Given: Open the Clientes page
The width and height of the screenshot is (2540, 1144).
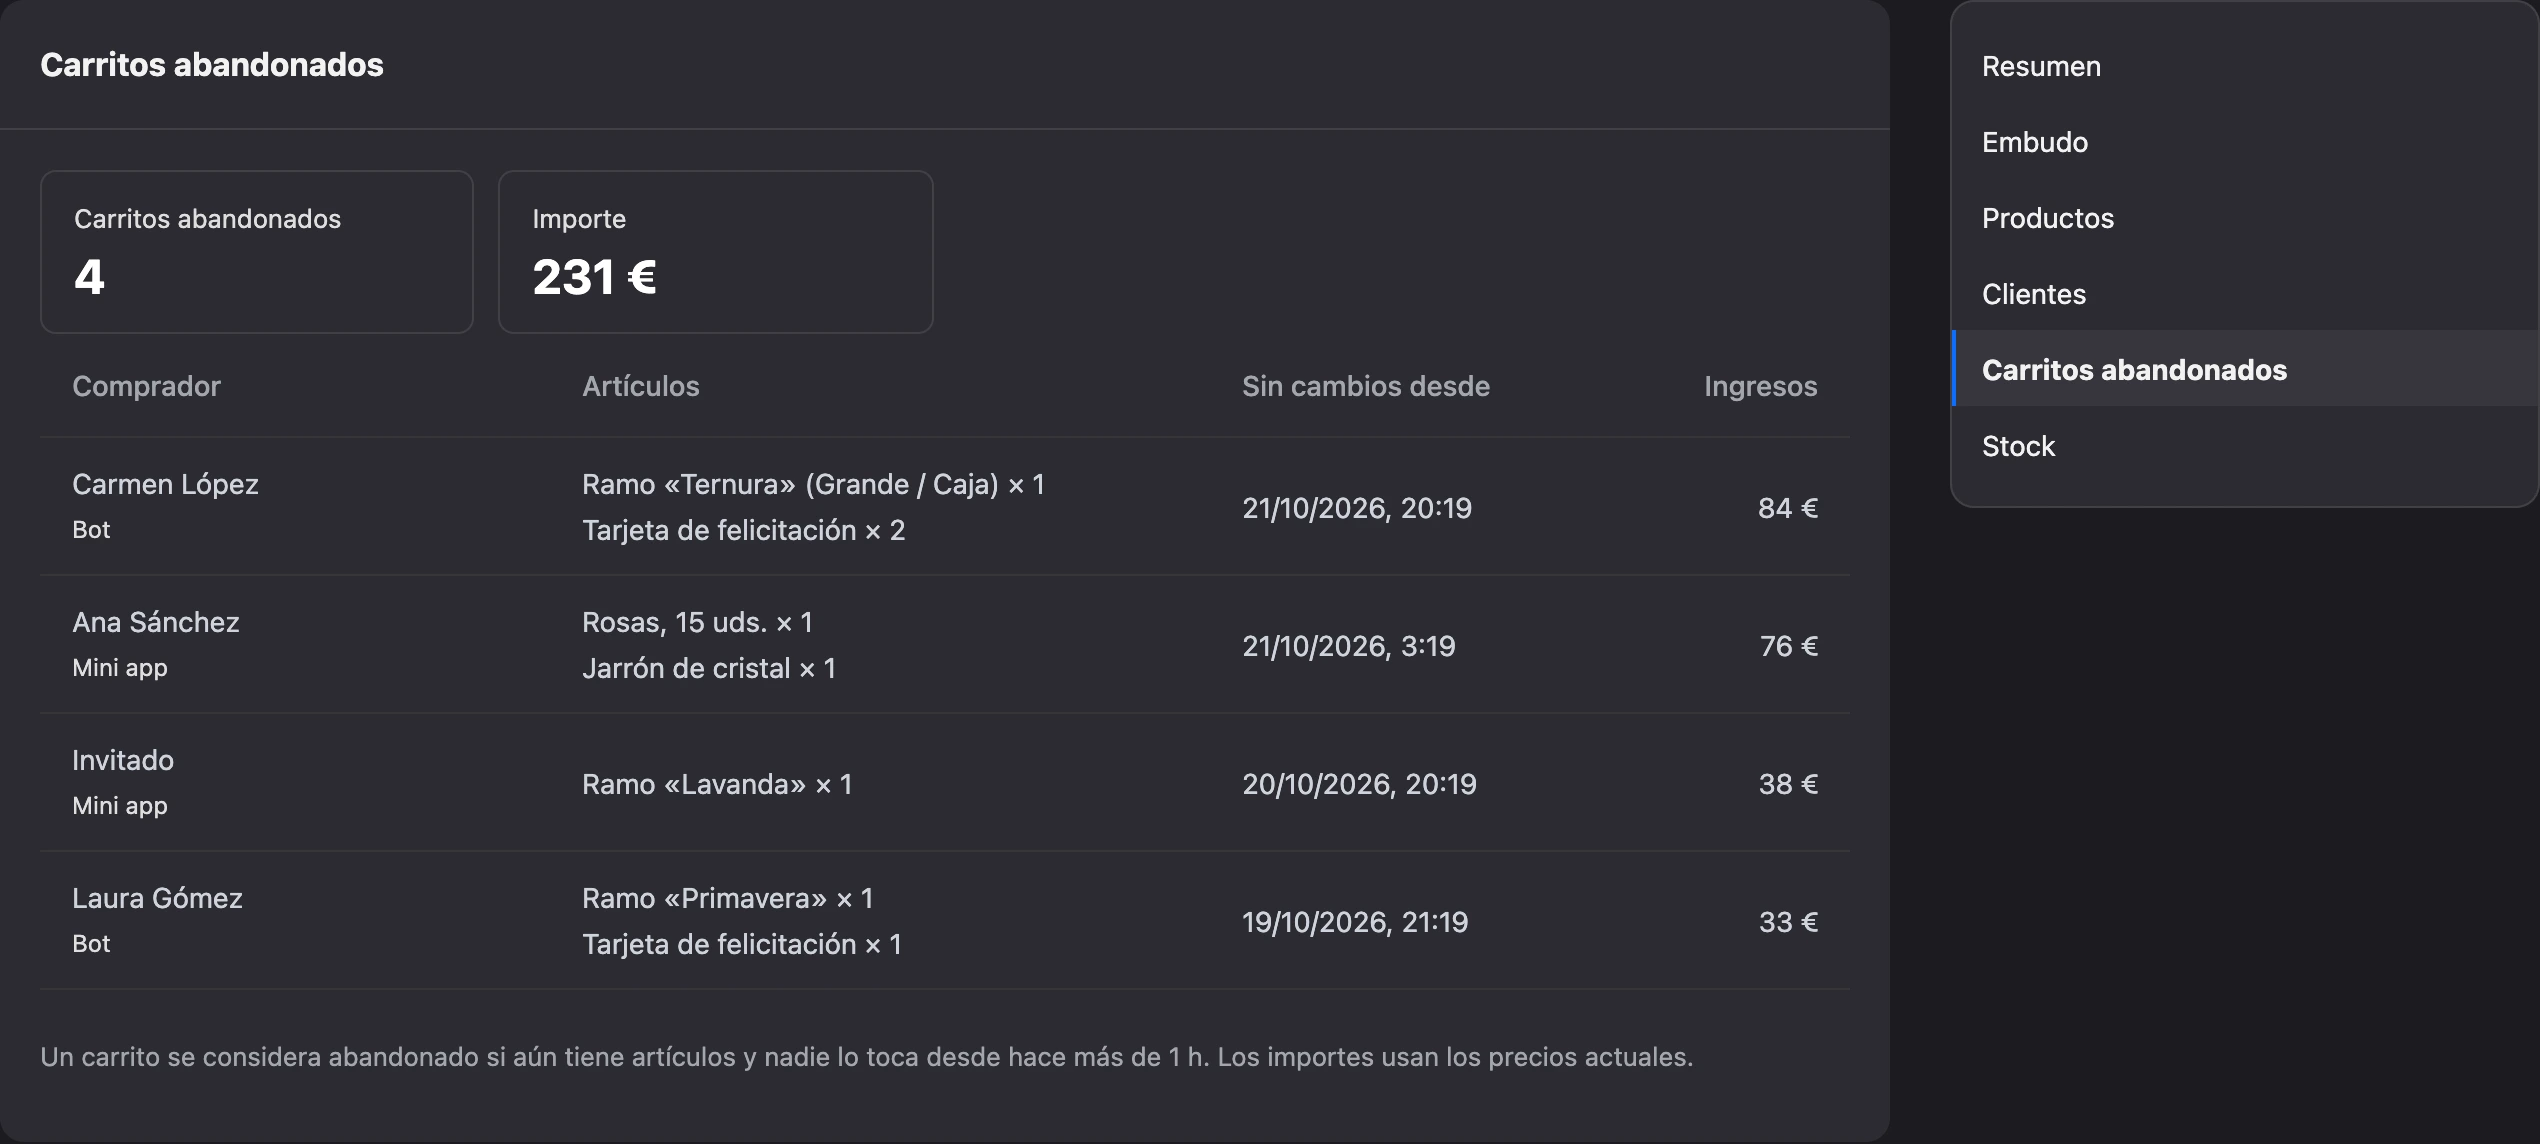Looking at the screenshot, I should 2244,294.
